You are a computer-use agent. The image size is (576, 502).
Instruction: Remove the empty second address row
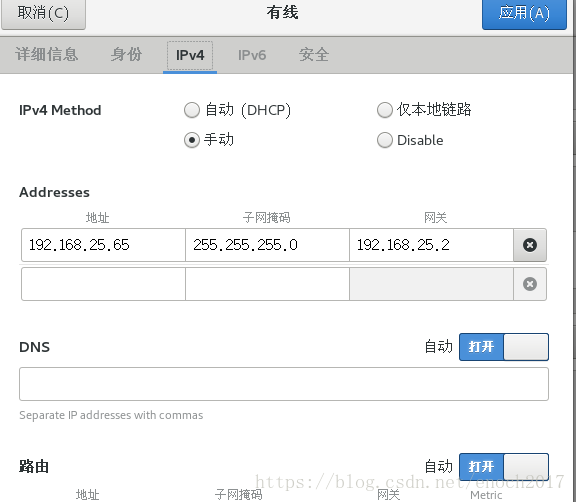point(529,284)
